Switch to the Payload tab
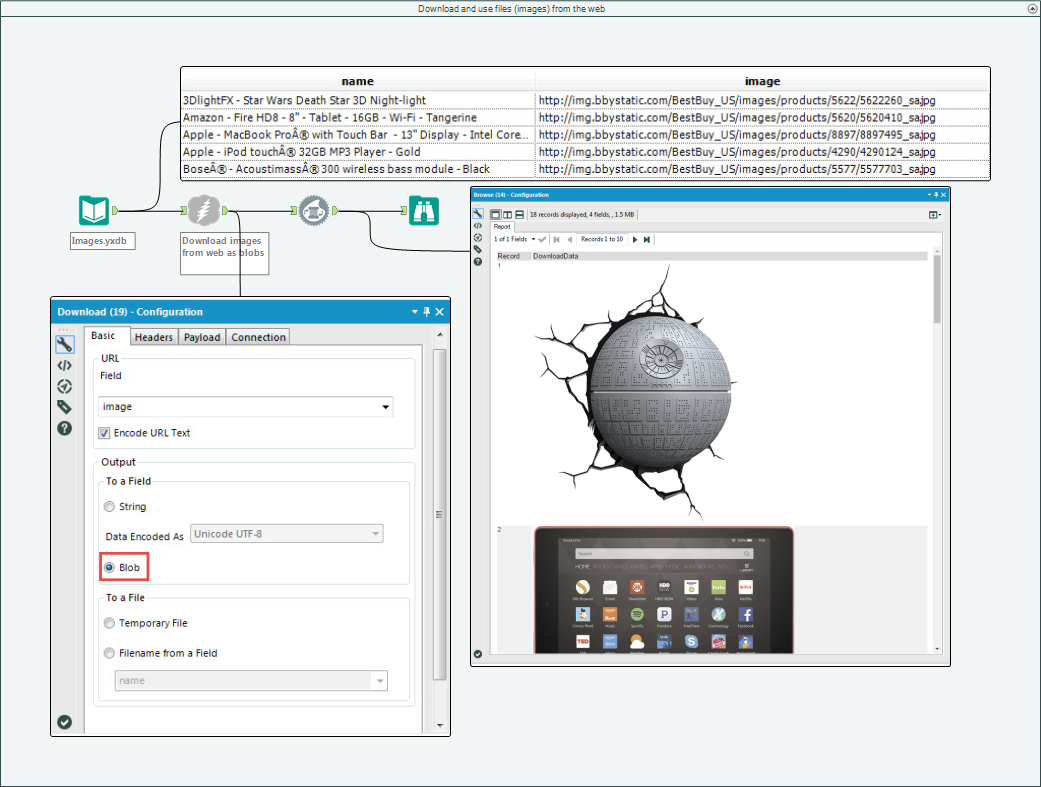The image size is (1041, 787). coord(201,337)
